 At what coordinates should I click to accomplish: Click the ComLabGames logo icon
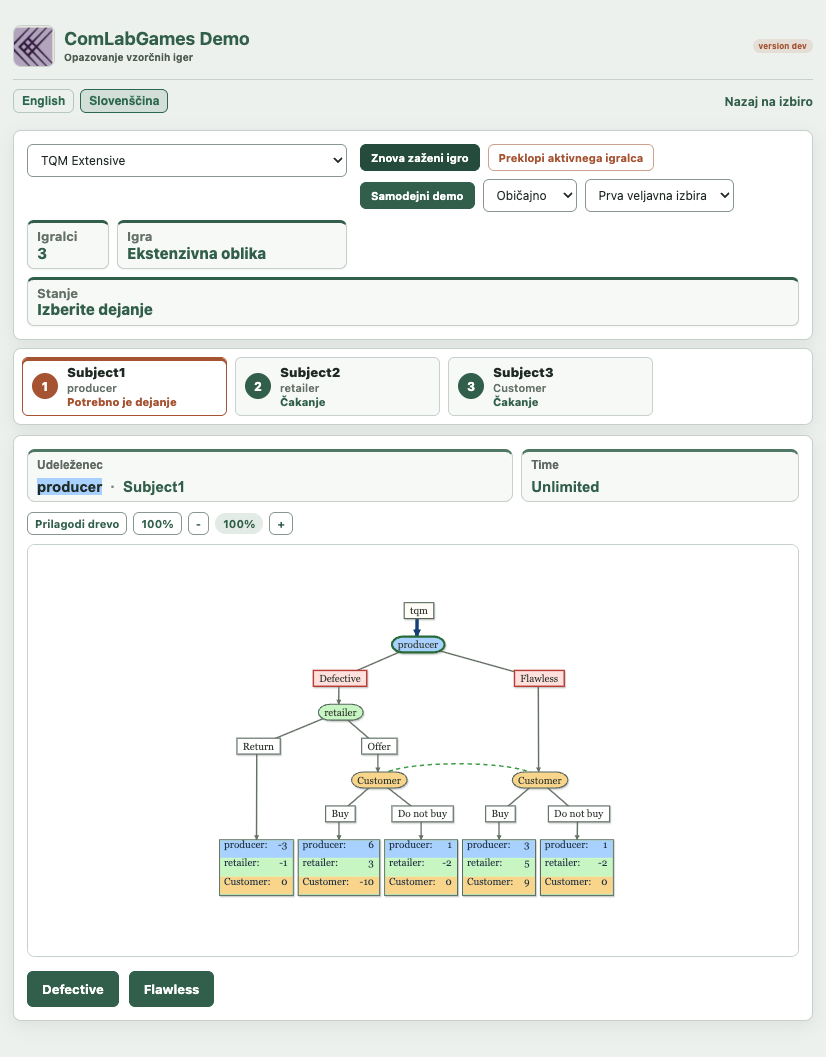point(34,47)
